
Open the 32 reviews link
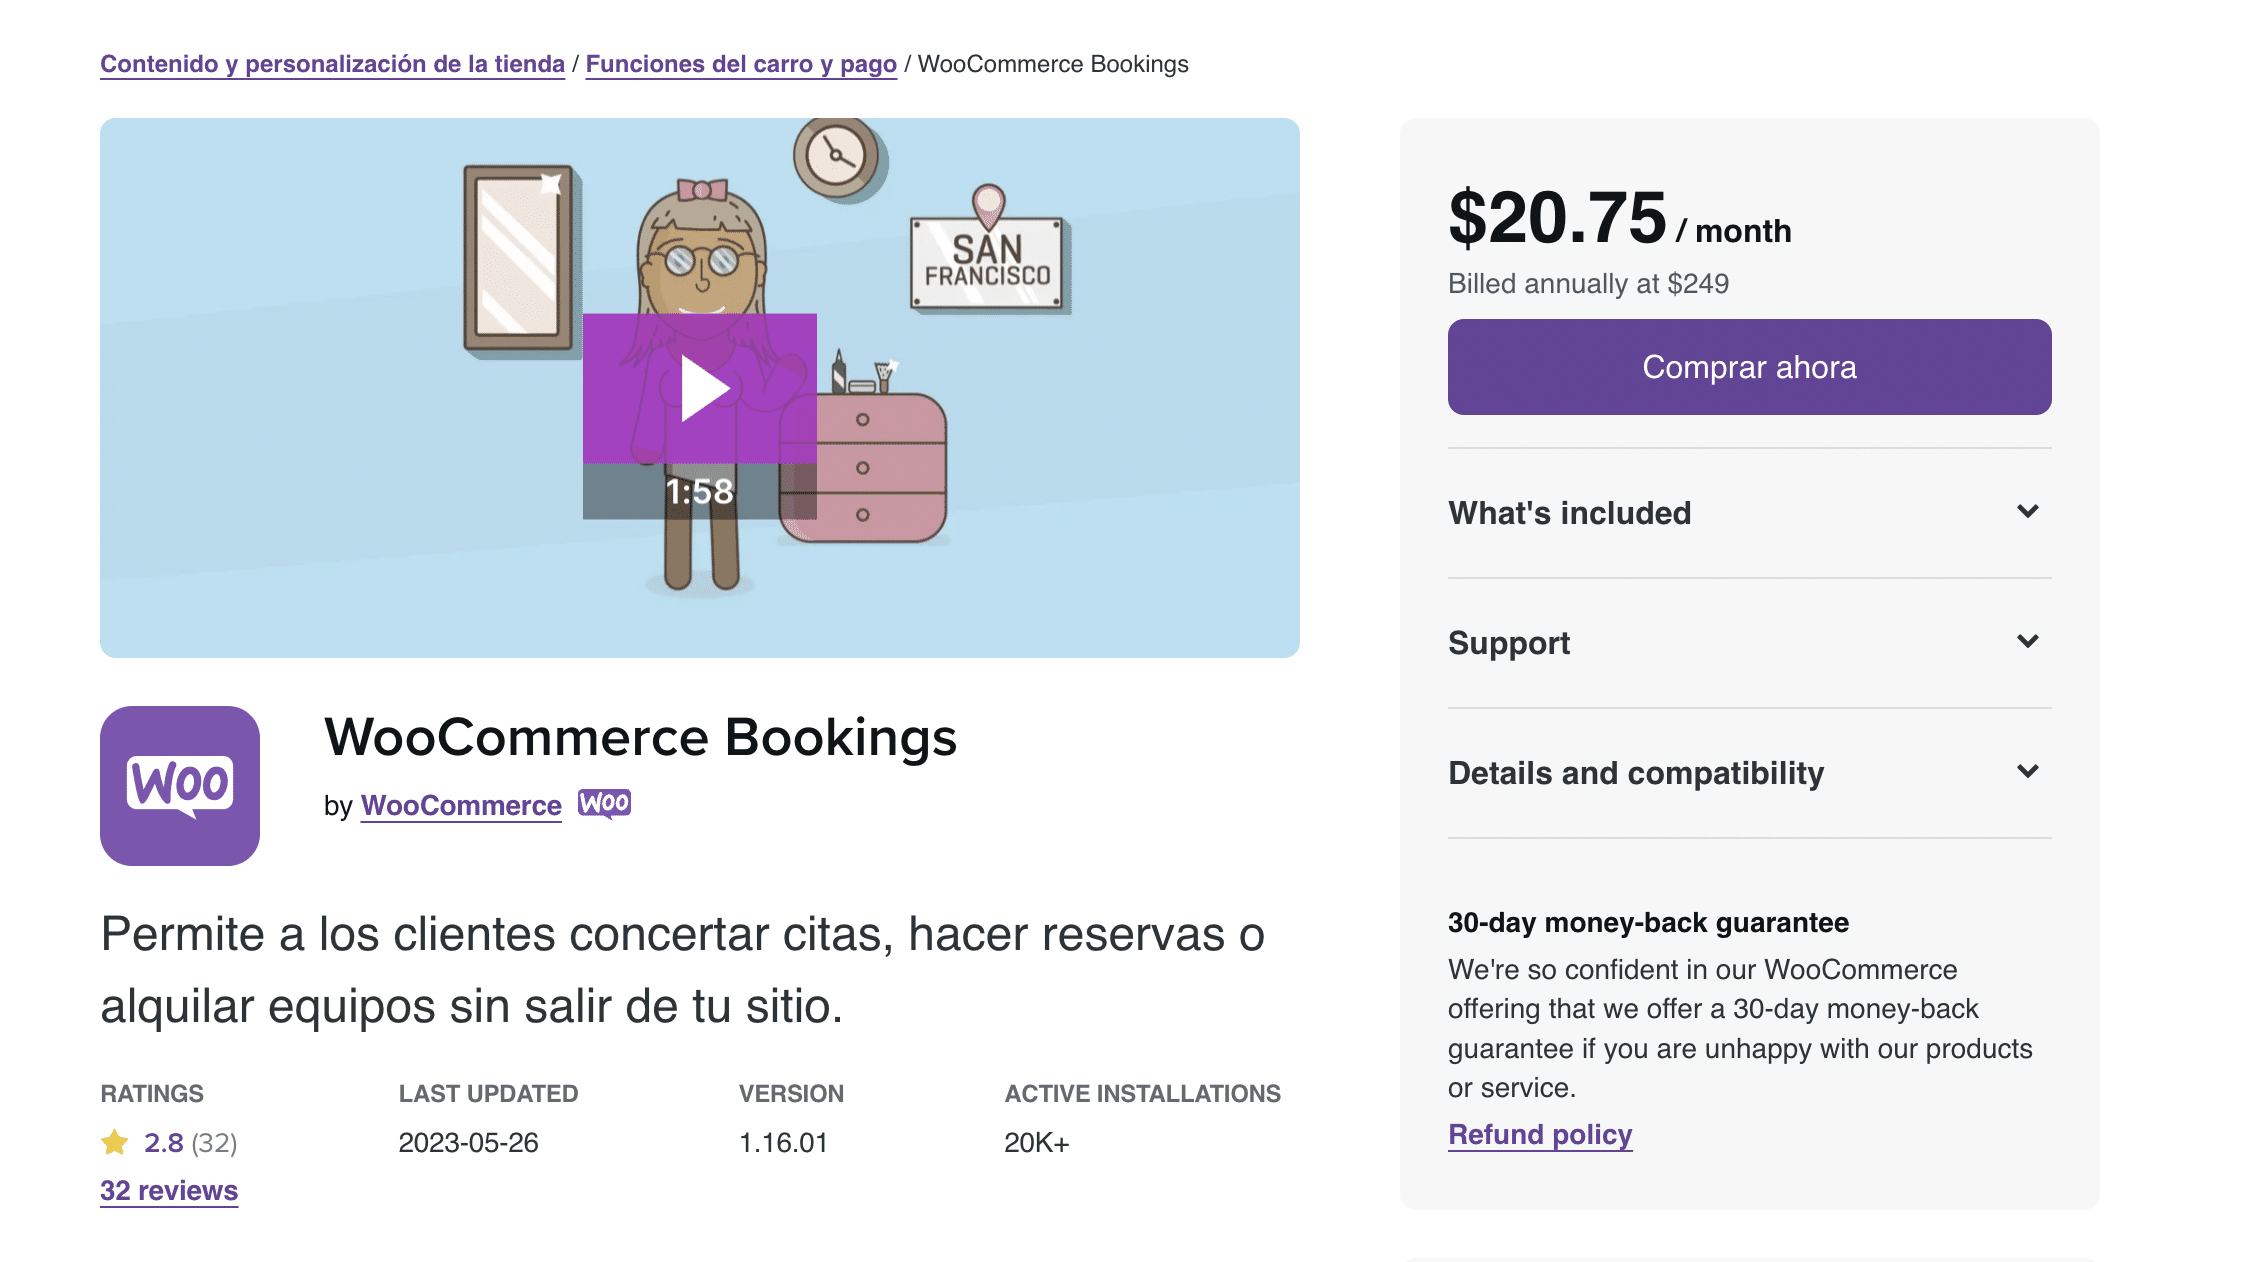[x=169, y=1191]
